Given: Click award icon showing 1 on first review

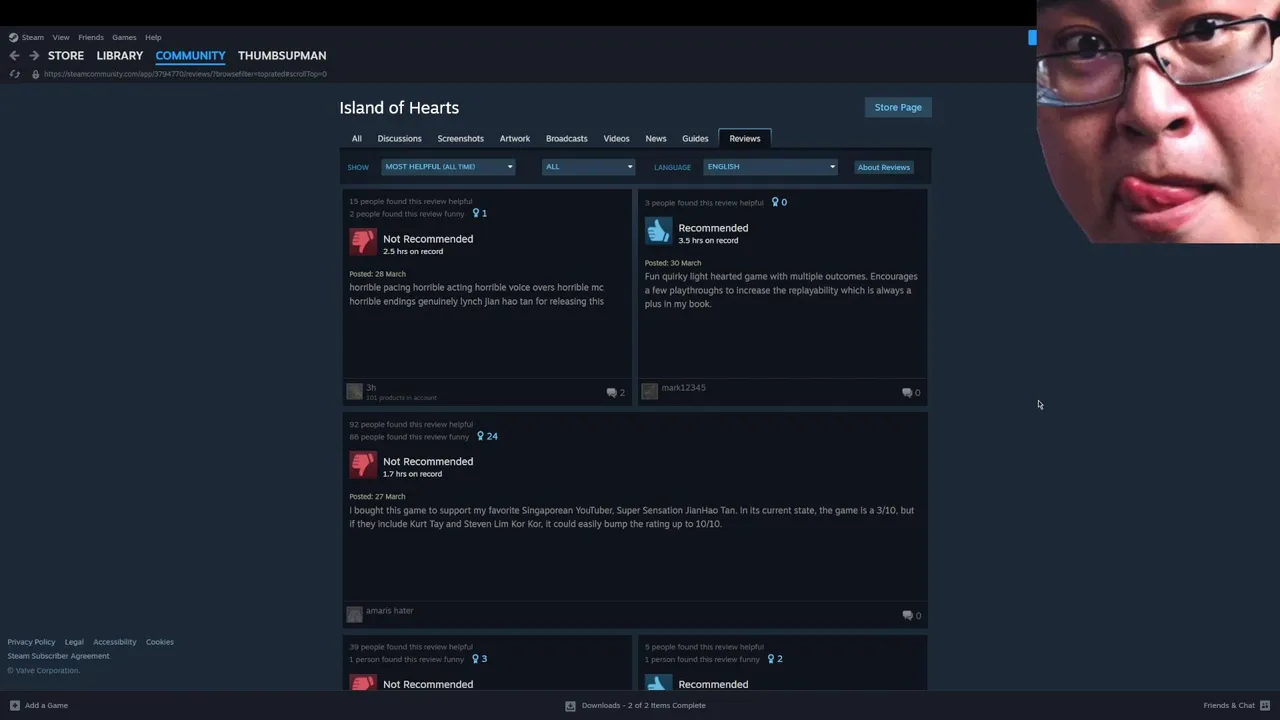Looking at the screenshot, I should [x=476, y=213].
